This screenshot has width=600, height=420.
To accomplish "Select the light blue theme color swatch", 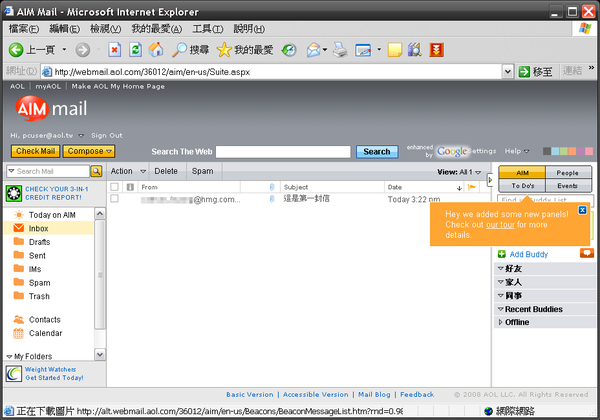I will point(555,151).
